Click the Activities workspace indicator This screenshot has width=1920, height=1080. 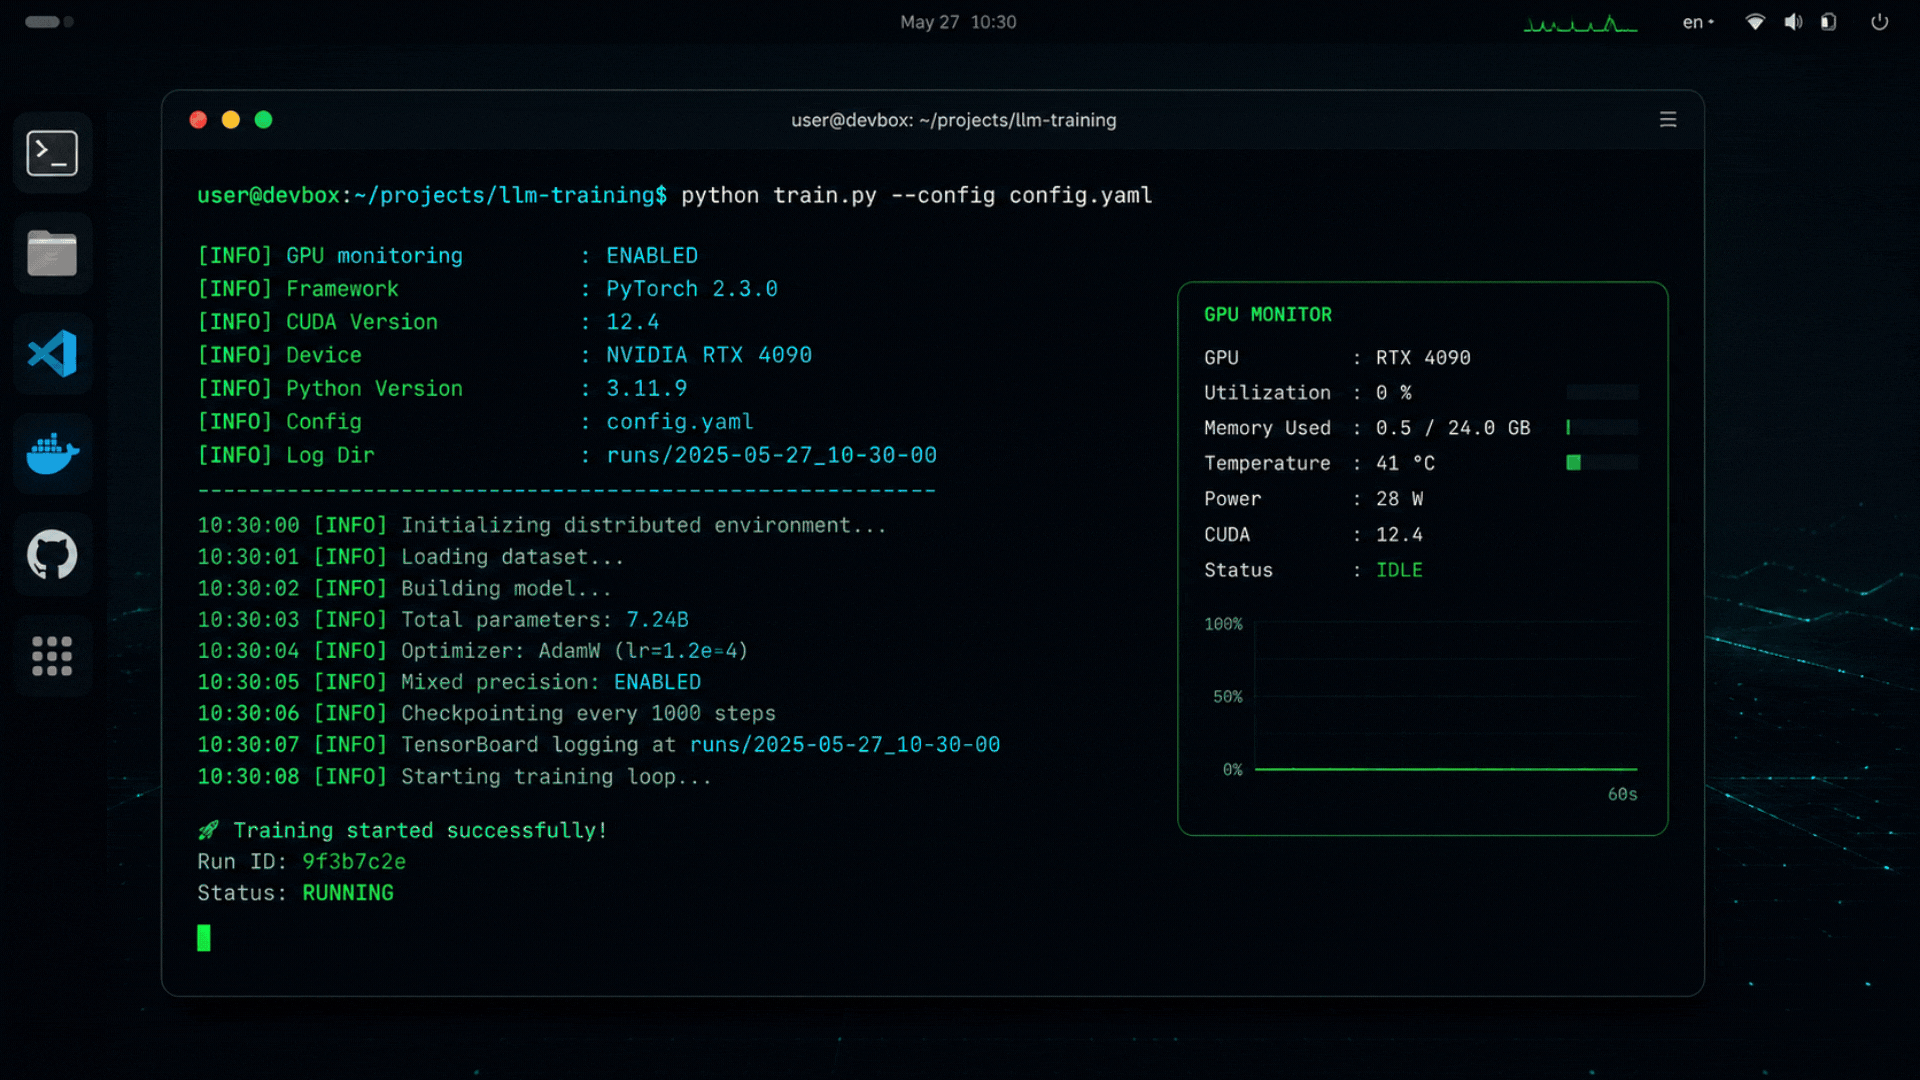(x=49, y=22)
